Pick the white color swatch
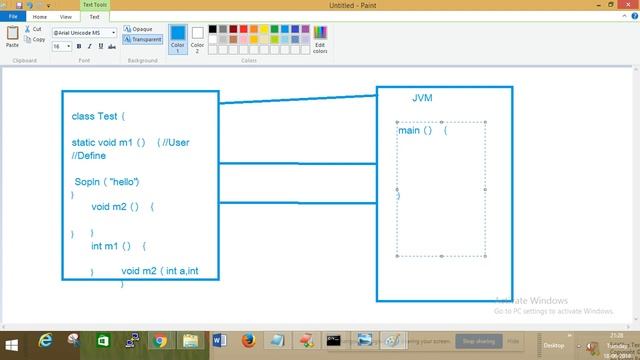This screenshot has width=640, height=360. 213,40
